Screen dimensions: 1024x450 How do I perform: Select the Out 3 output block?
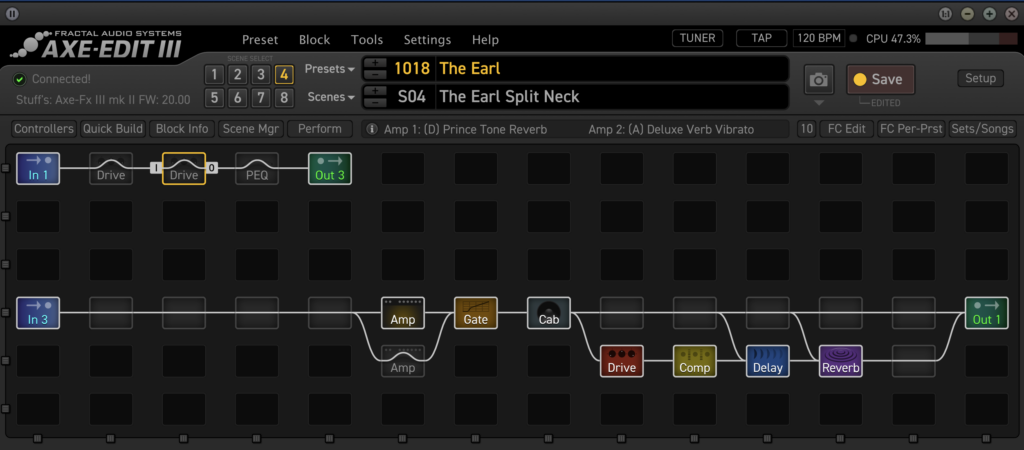pyautogui.click(x=330, y=169)
